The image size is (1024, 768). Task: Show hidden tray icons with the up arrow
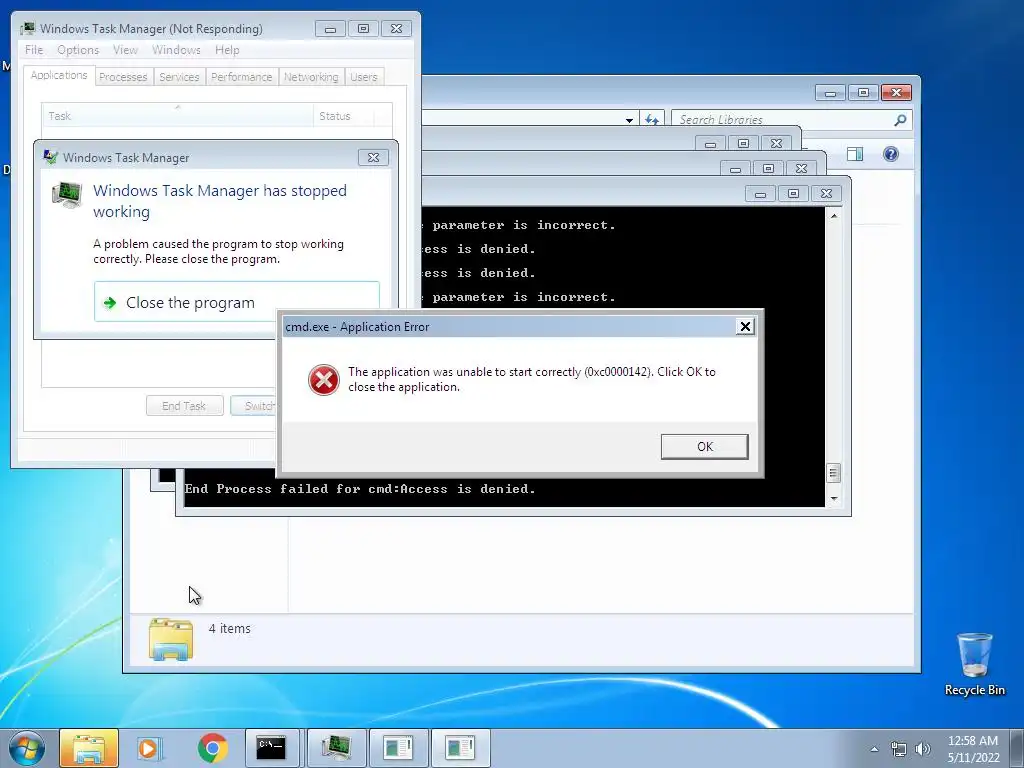pyautogui.click(x=874, y=749)
